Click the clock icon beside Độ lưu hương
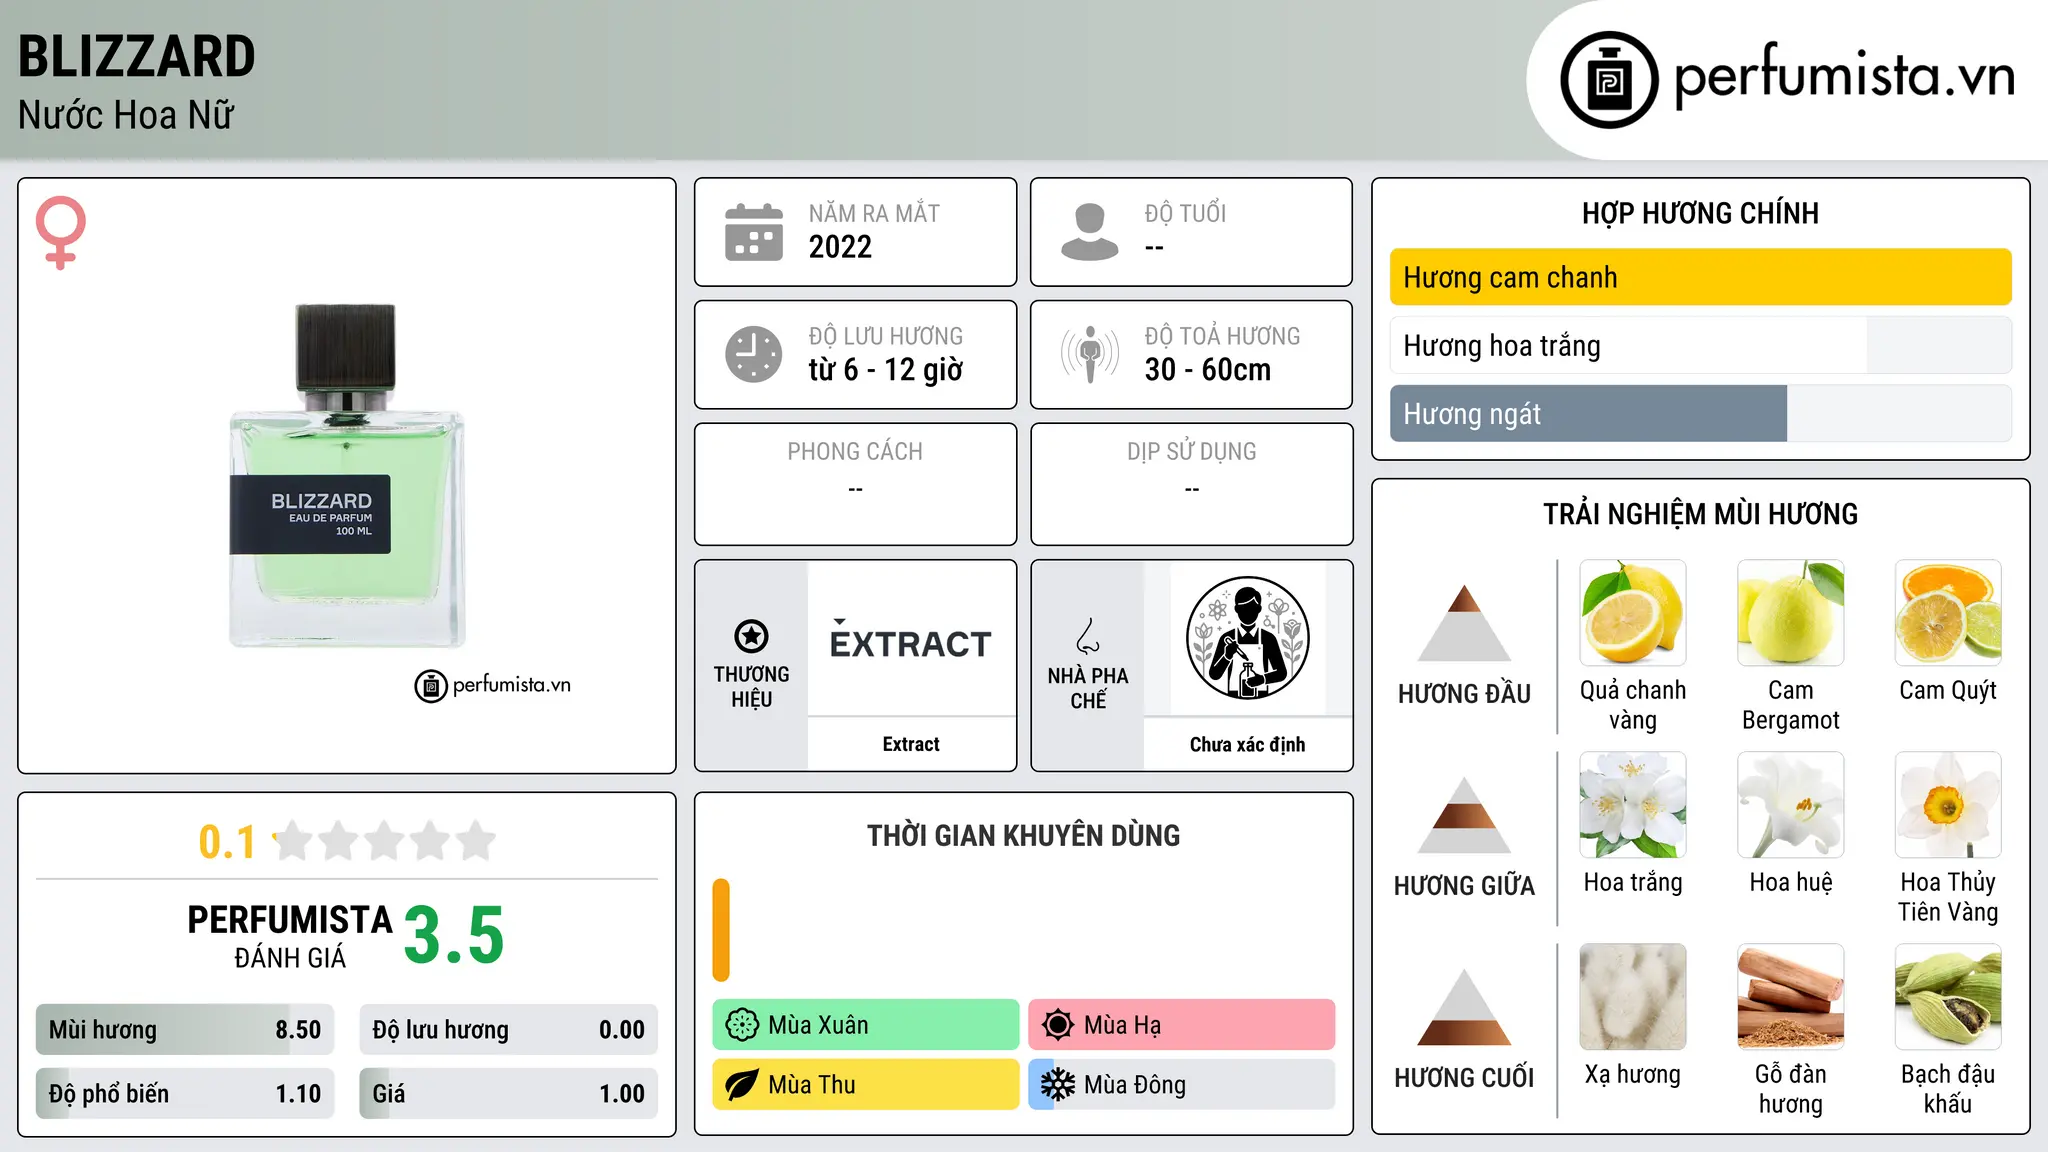This screenshot has height=1152, width=2048. 754,354
